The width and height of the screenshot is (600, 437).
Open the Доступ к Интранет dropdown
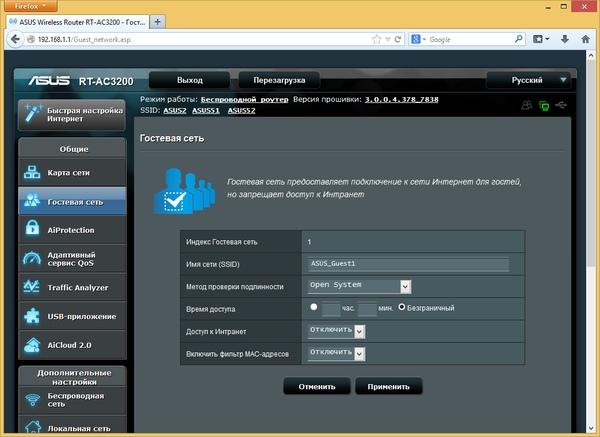click(336, 331)
